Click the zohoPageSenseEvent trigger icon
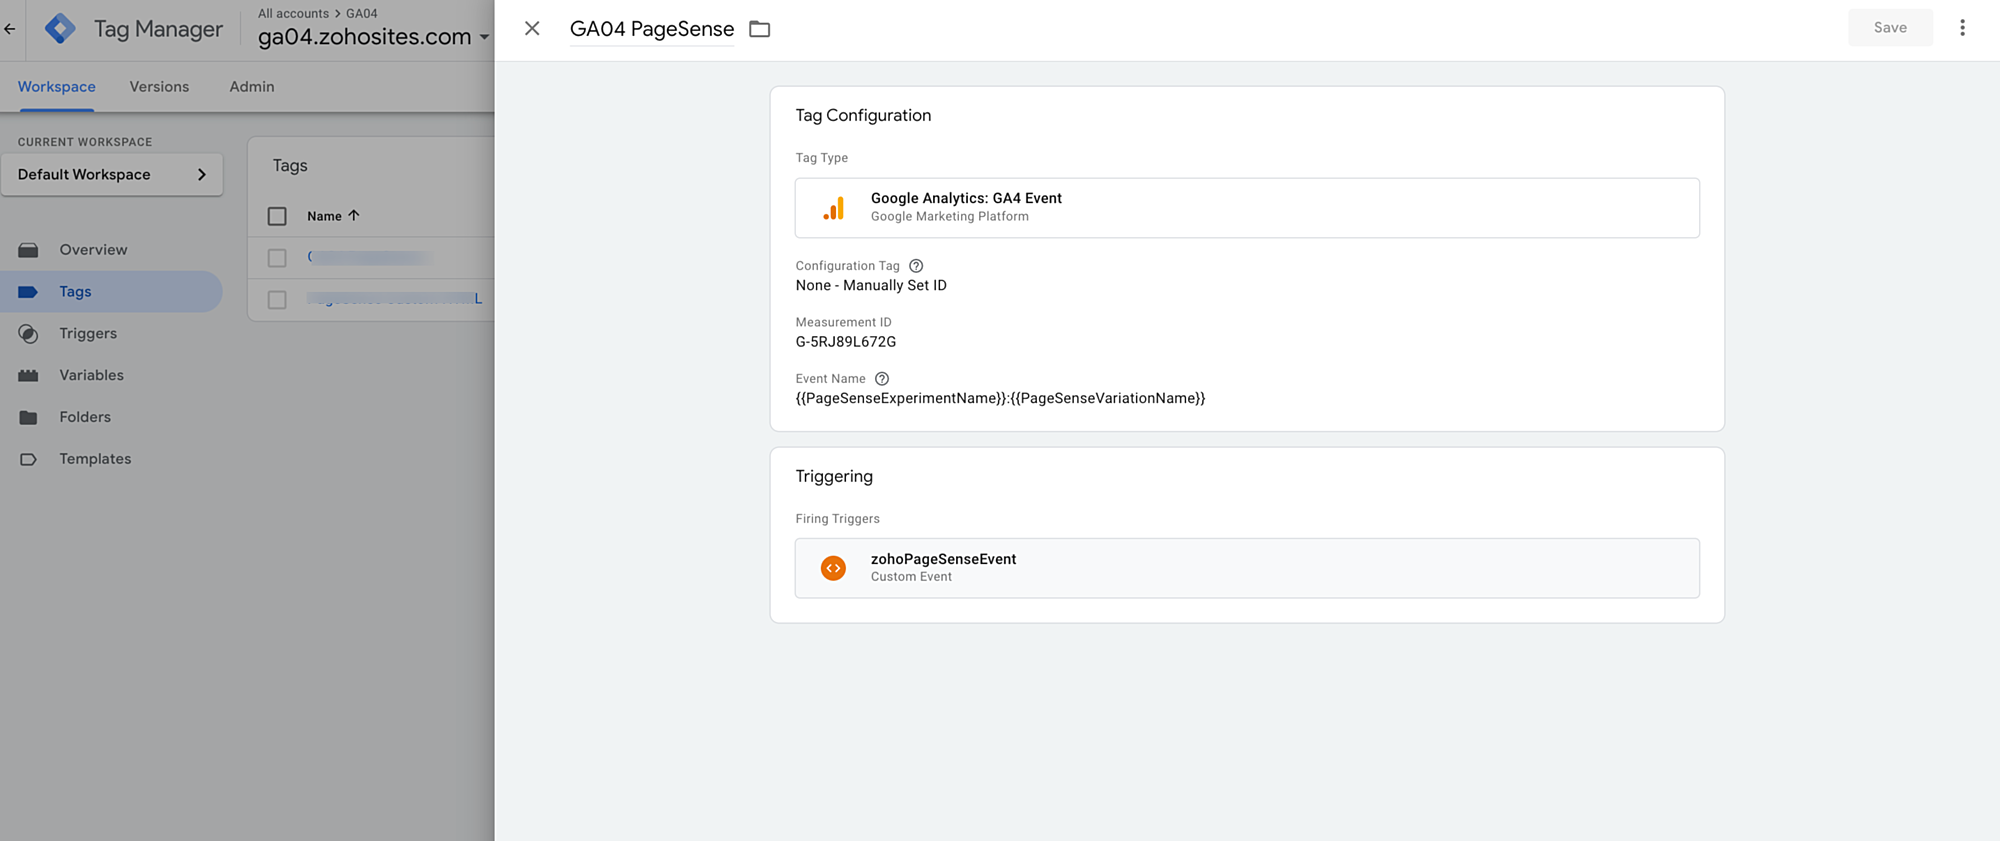Screen dimensions: 2000x841 click(x=833, y=568)
